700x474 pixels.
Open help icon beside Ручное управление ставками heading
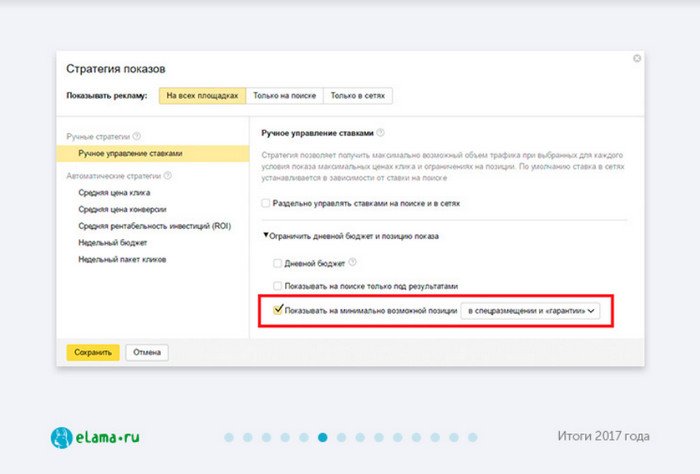(x=380, y=133)
